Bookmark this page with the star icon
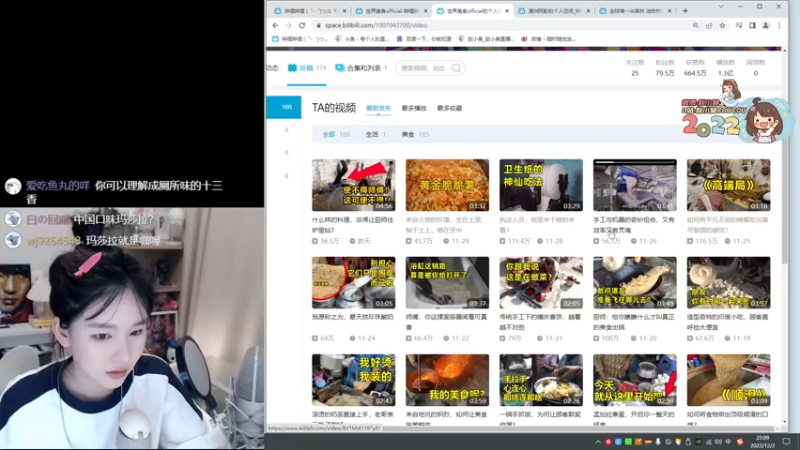800x450 pixels. (x=722, y=26)
